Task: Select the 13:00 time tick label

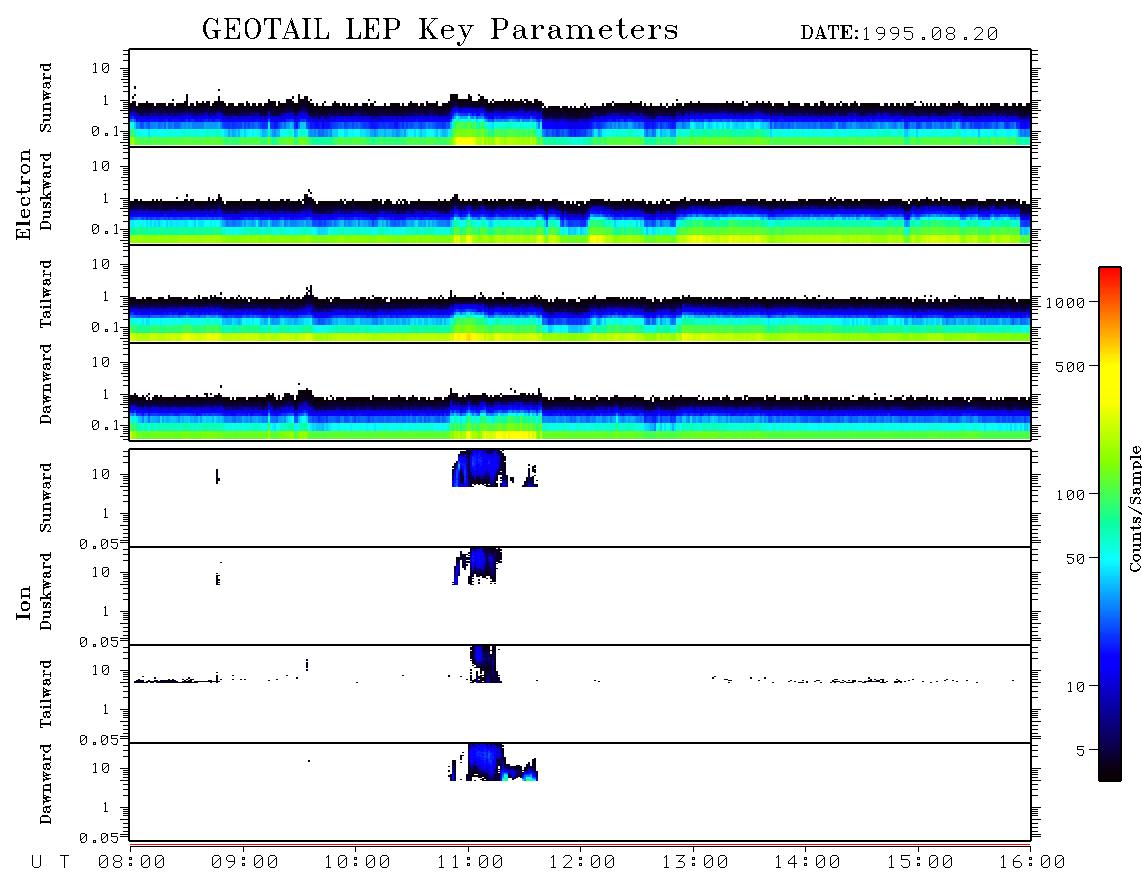Action: point(695,863)
